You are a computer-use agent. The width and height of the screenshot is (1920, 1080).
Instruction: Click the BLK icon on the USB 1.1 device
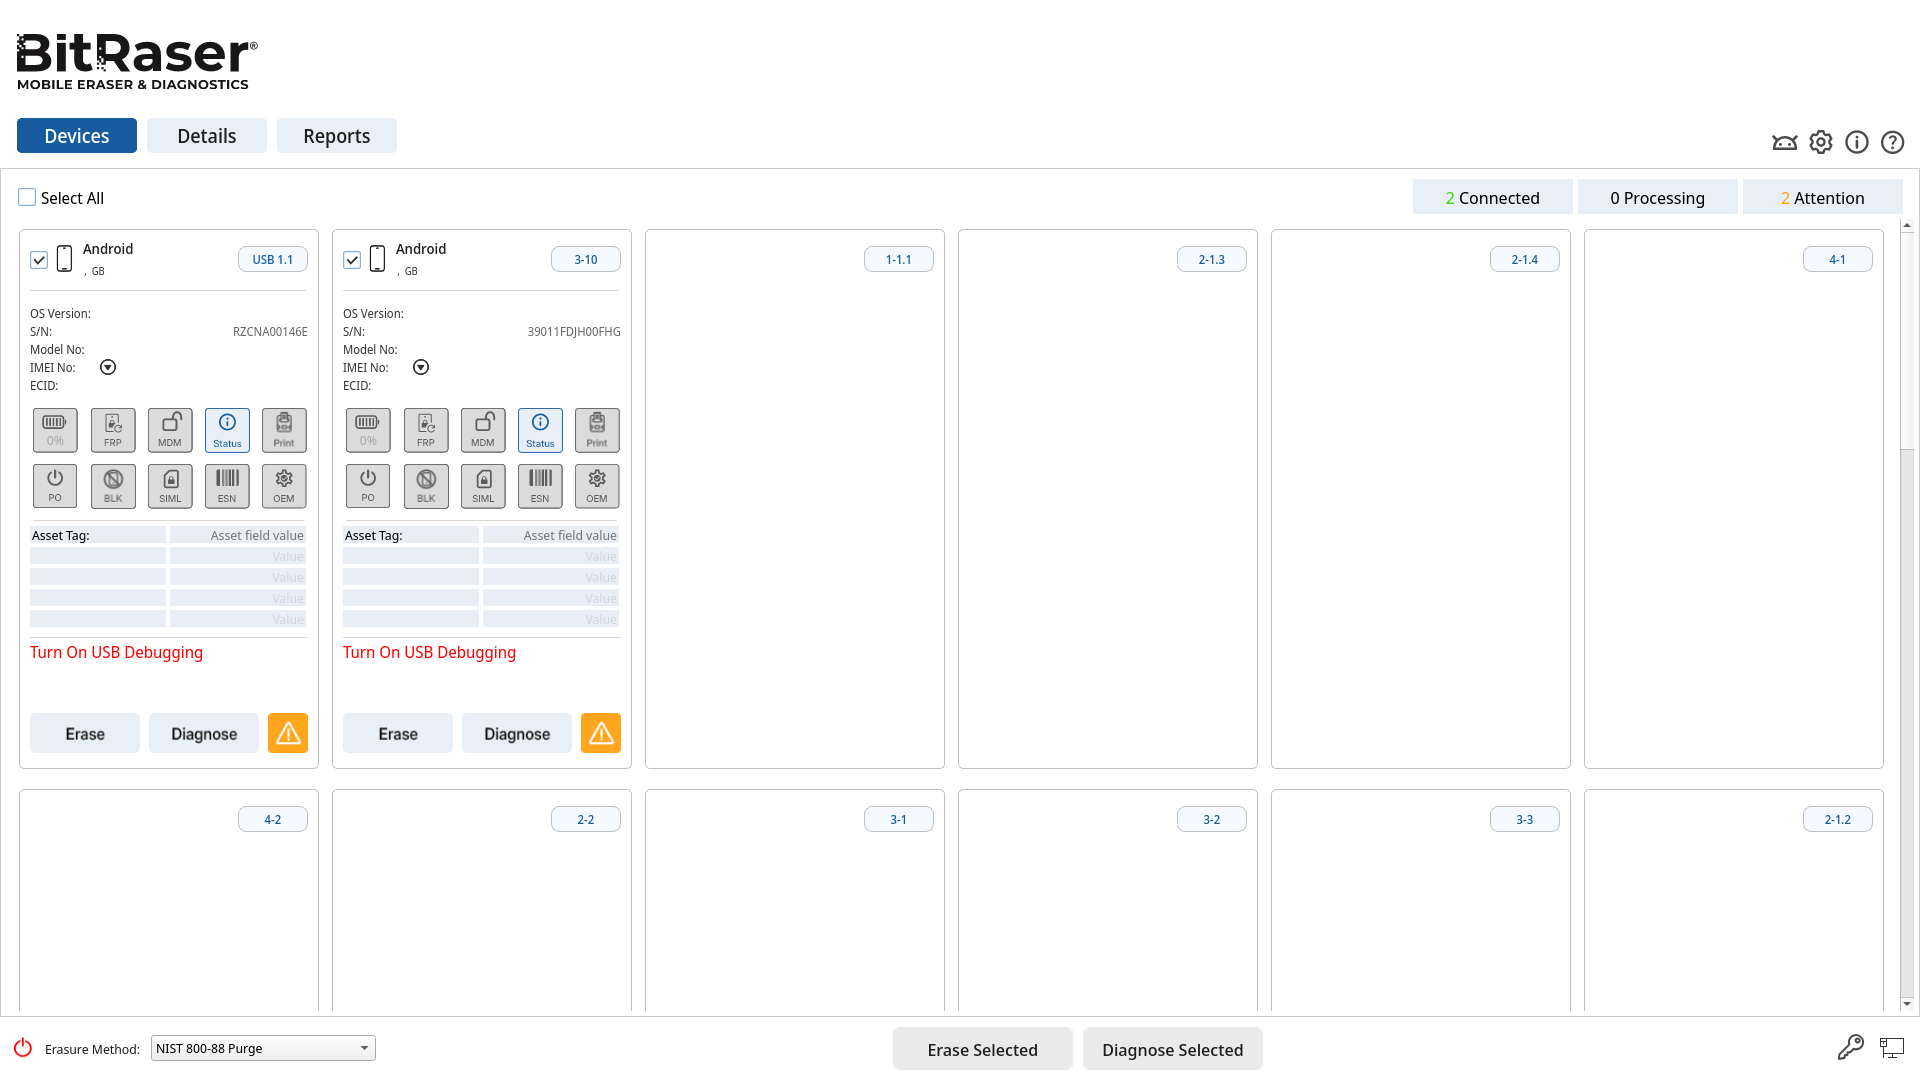pyautogui.click(x=113, y=486)
